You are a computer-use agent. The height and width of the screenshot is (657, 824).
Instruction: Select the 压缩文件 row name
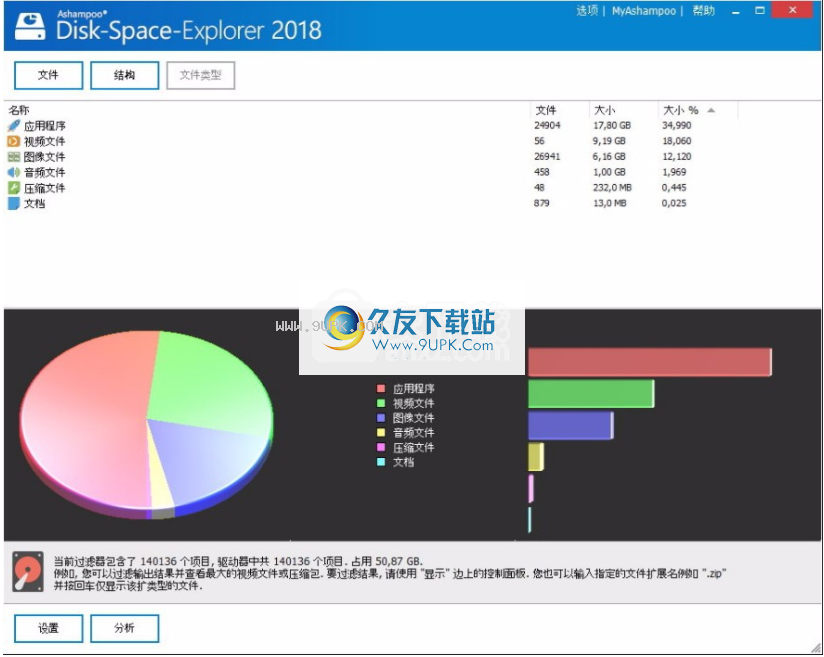tap(45, 188)
